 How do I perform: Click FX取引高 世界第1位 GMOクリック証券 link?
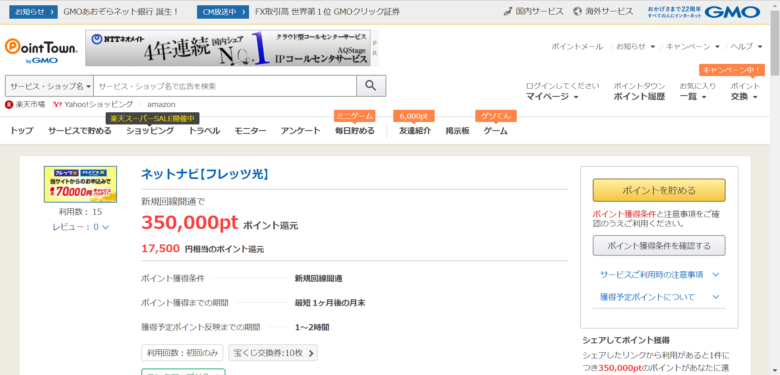(x=327, y=11)
